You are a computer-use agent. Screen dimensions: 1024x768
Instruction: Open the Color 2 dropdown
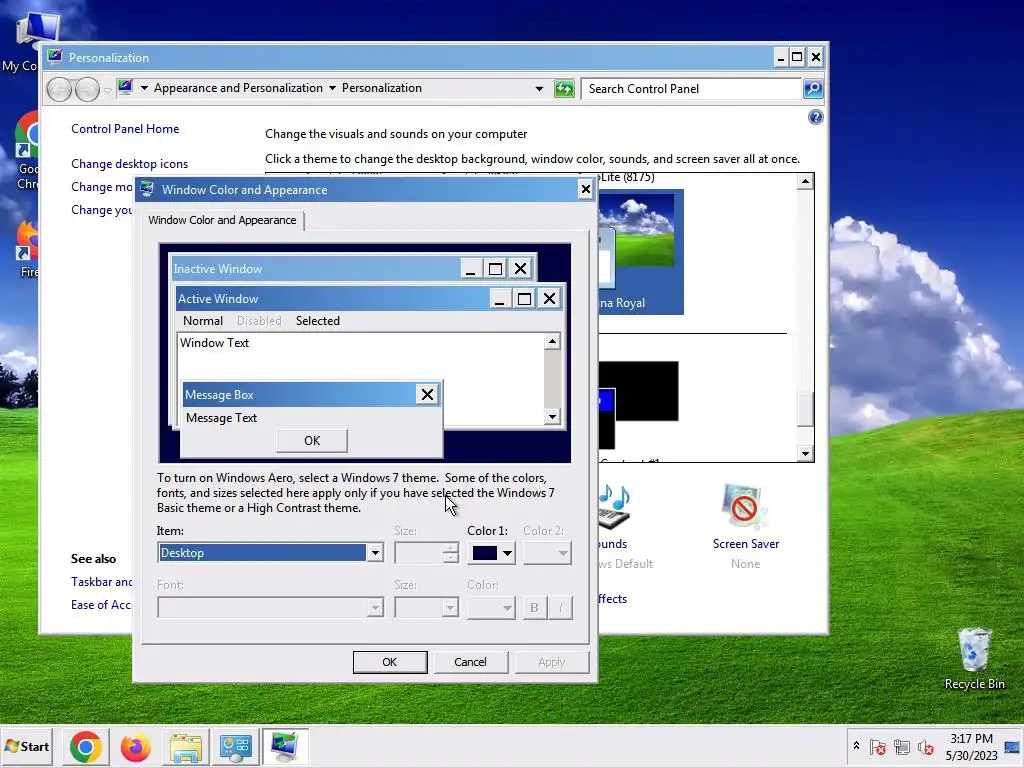click(x=547, y=553)
